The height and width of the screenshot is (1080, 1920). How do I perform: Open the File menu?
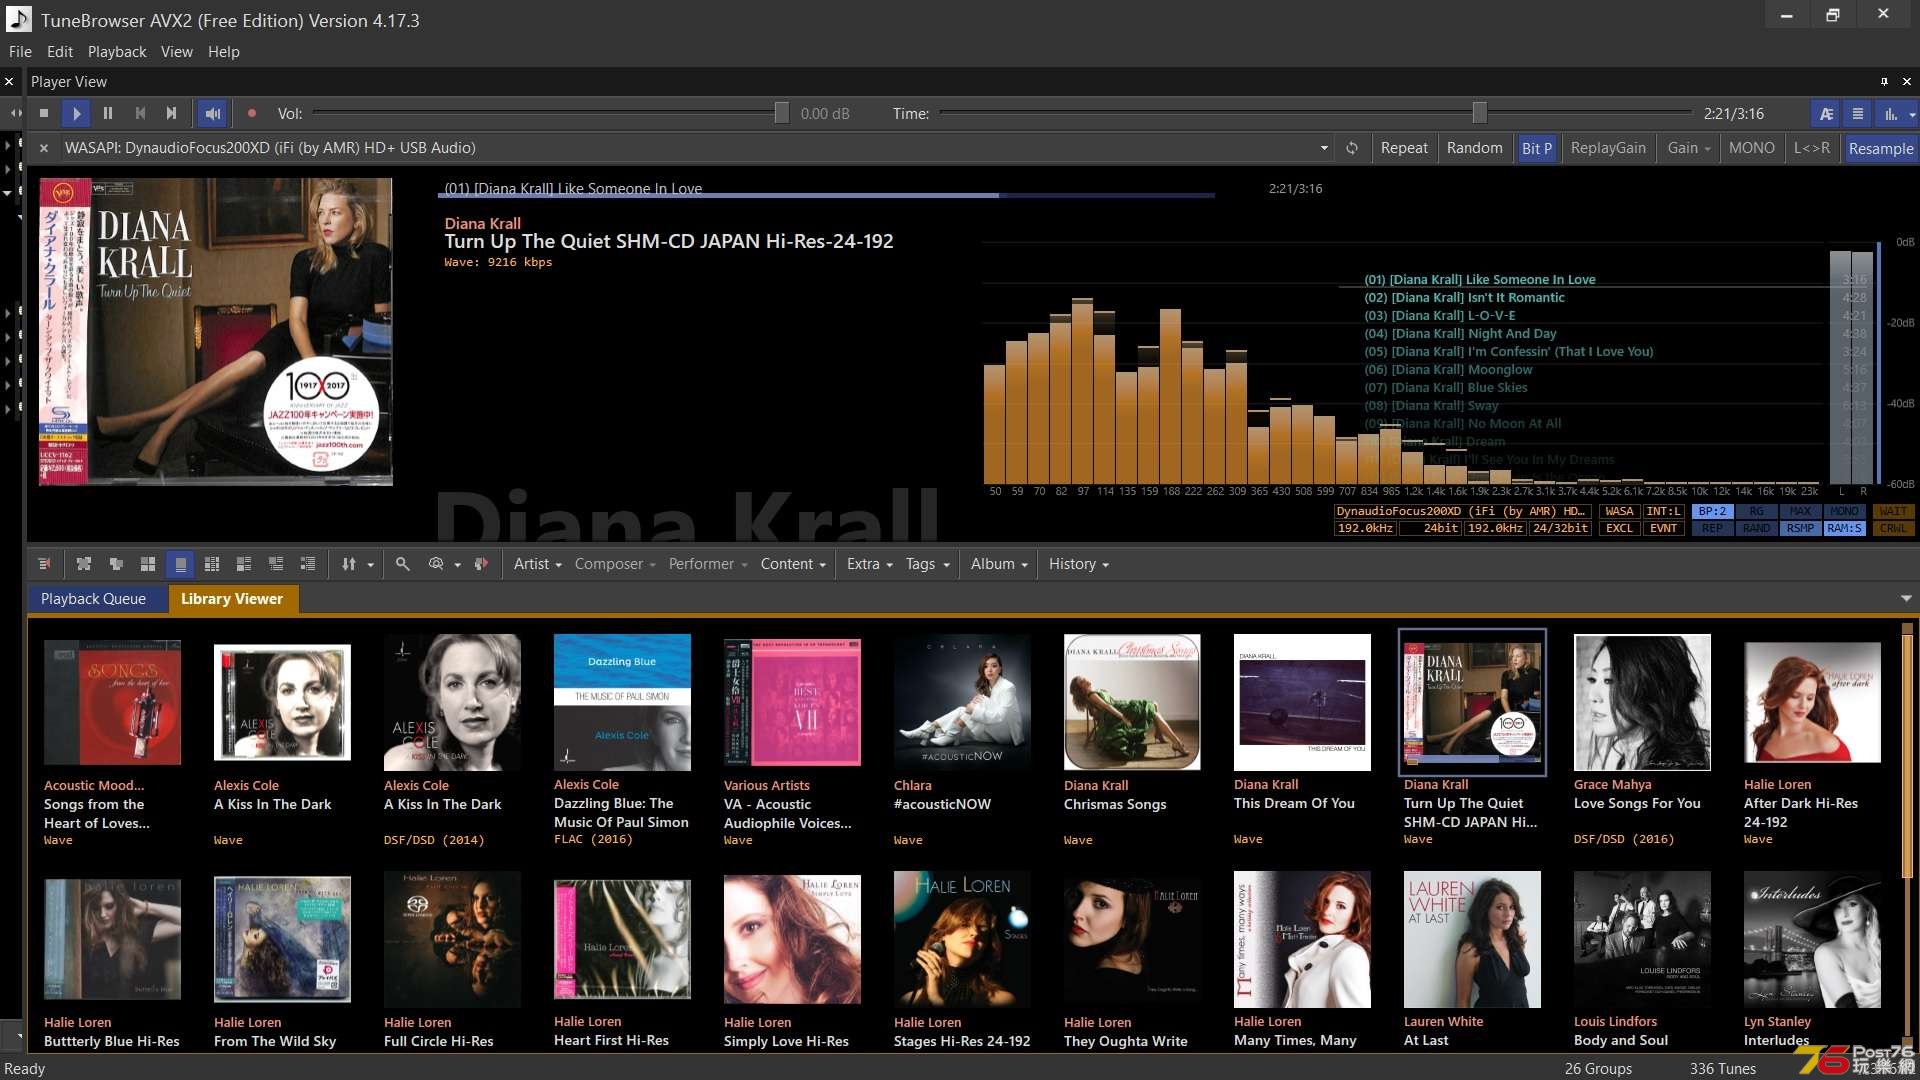click(x=20, y=52)
